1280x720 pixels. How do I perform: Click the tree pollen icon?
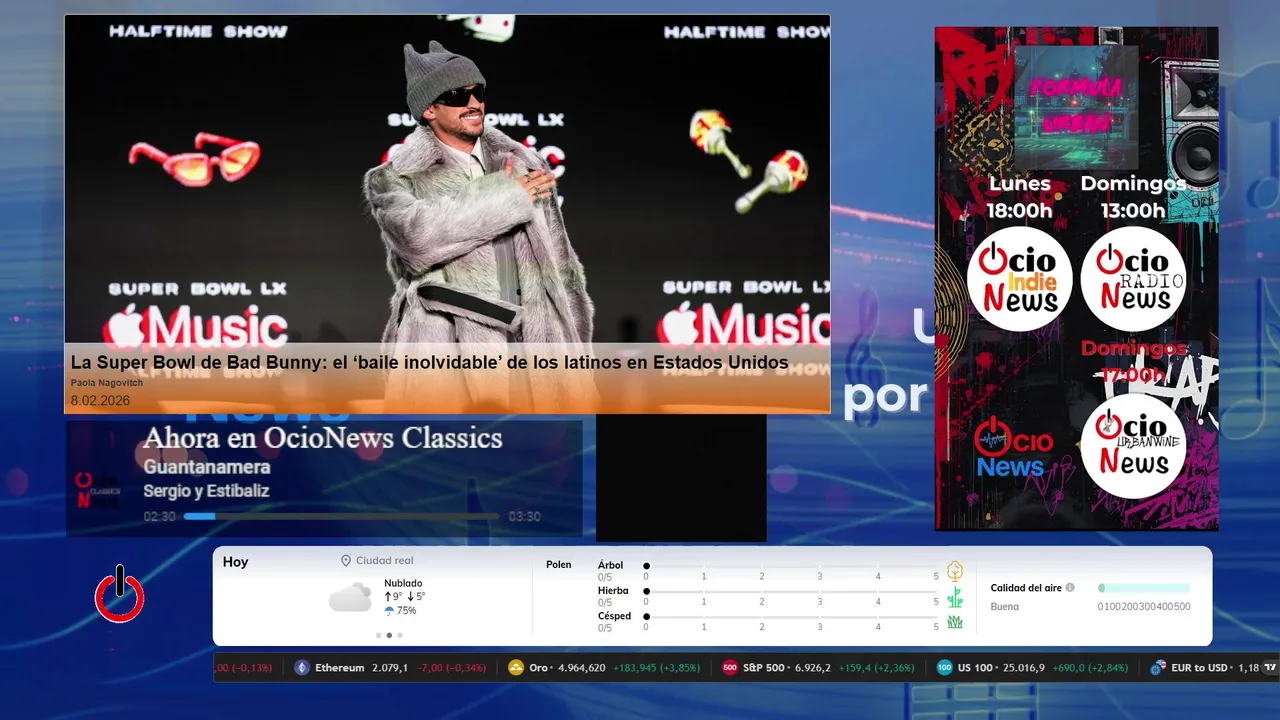coord(955,571)
